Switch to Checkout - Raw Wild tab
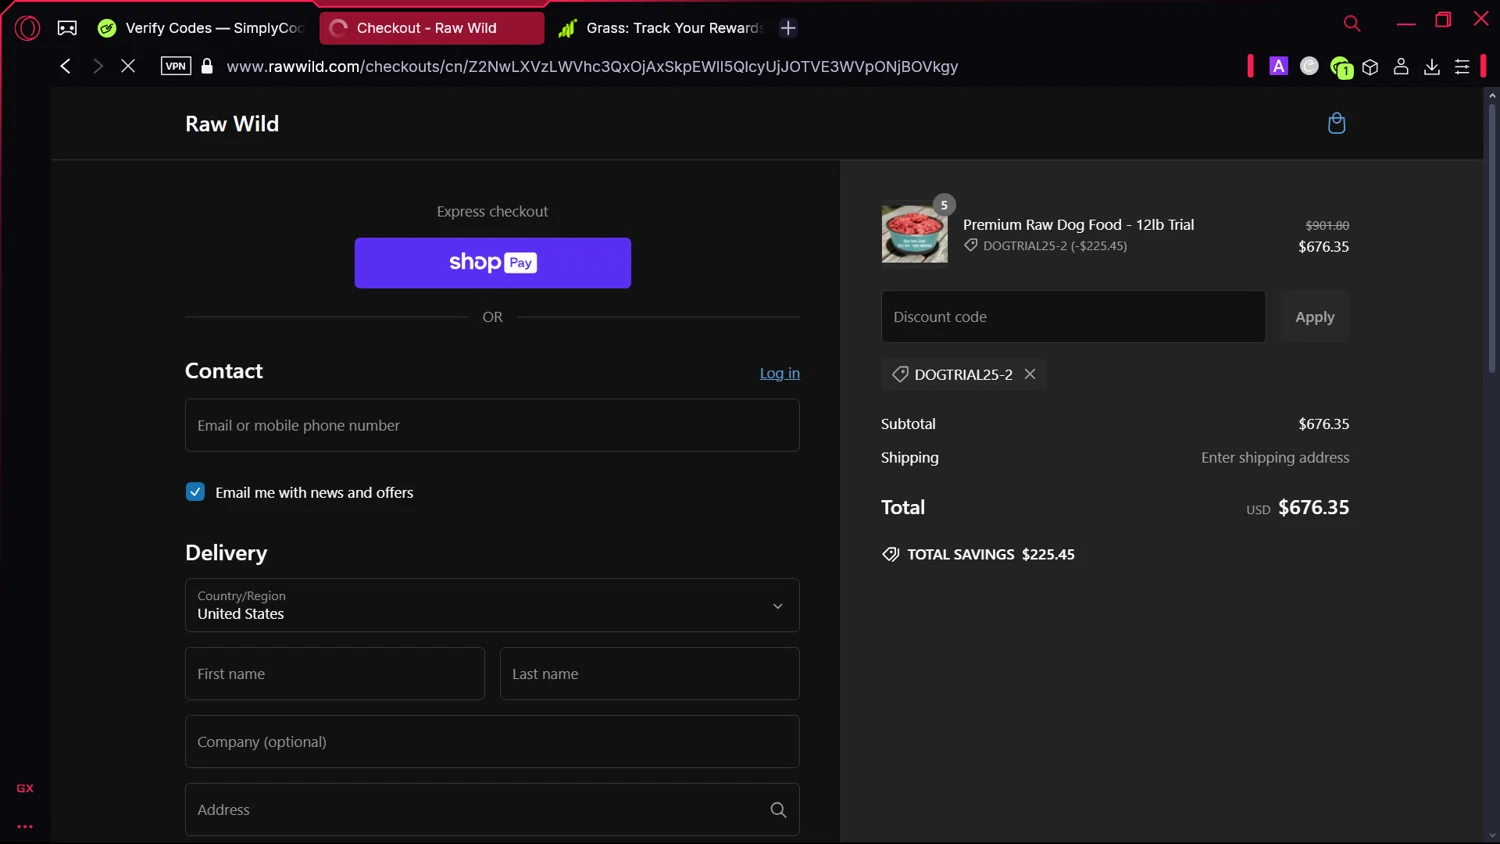The image size is (1500, 844). (431, 28)
